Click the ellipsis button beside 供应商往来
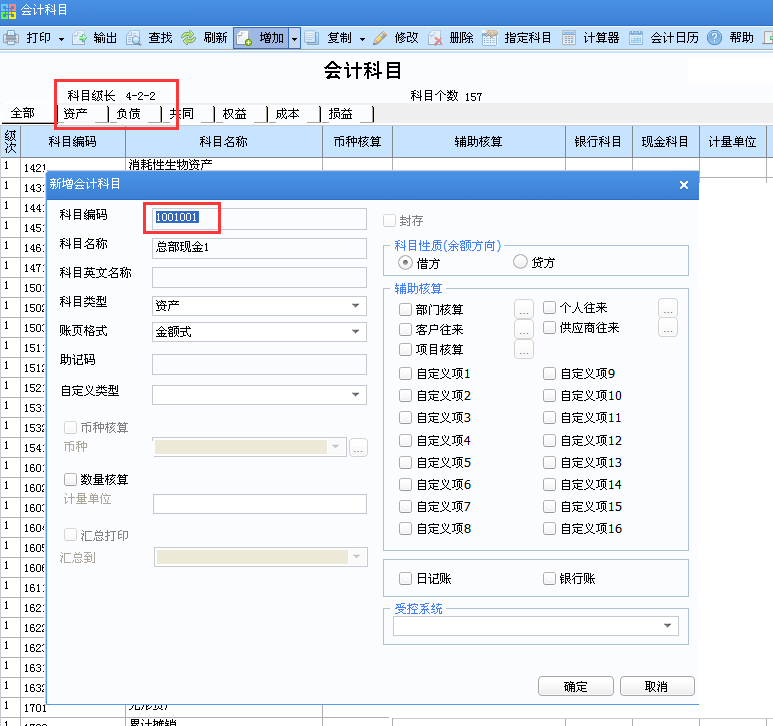 click(x=668, y=328)
